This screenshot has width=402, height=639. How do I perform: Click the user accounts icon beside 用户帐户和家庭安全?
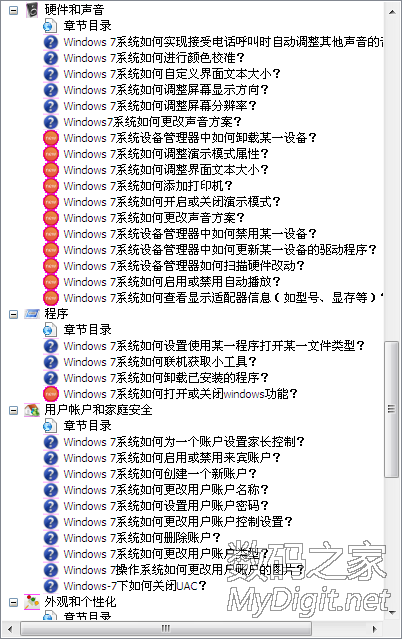tap(32, 410)
